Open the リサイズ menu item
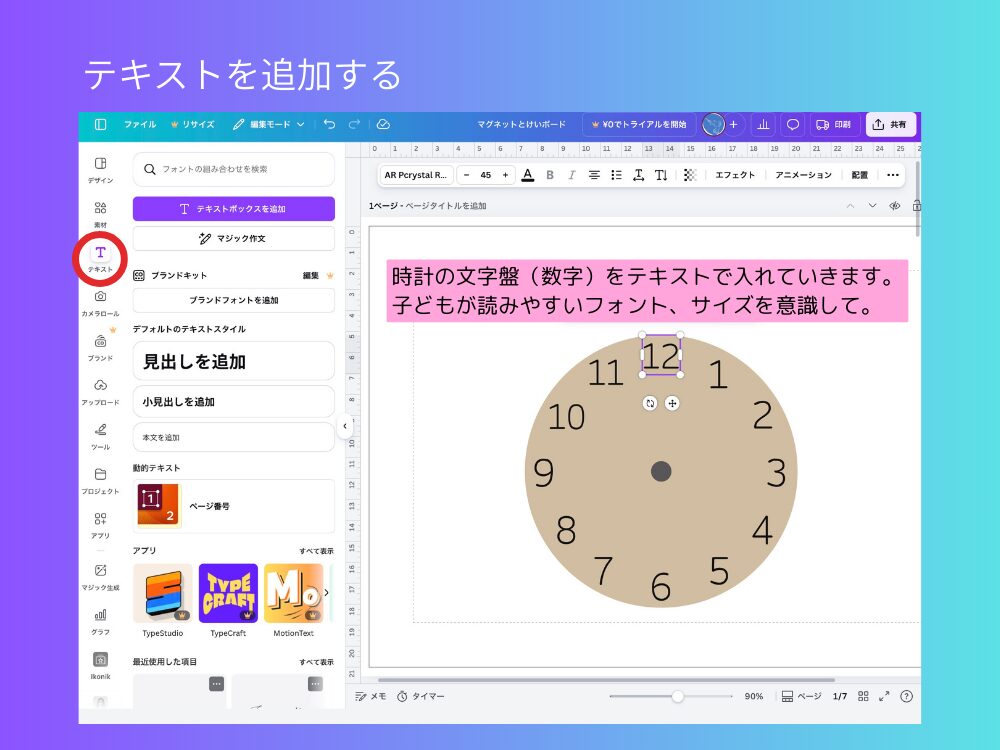 [194, 125]
